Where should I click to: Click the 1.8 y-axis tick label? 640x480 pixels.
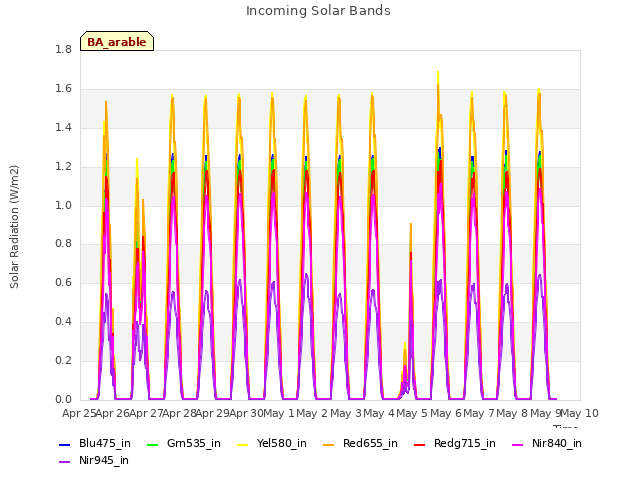(63, 49)
